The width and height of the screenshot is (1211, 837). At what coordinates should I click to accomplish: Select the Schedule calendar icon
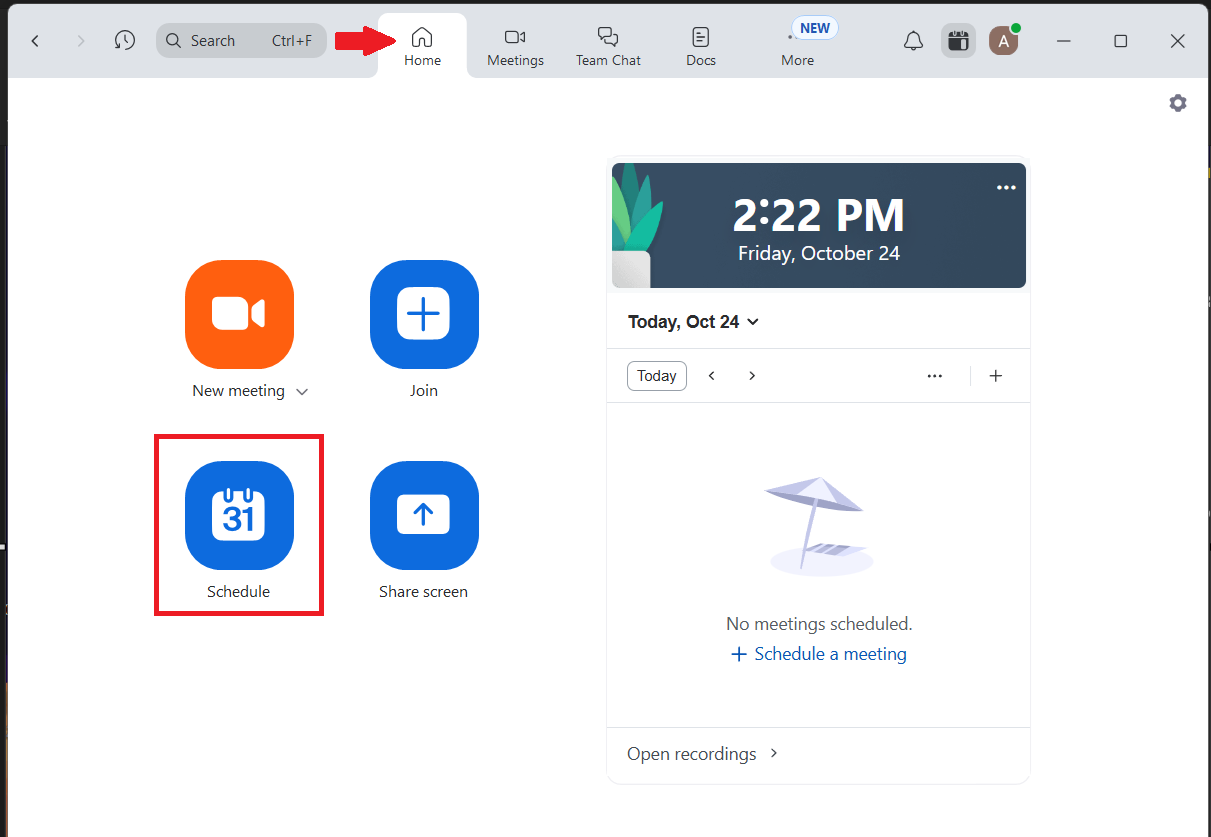pyautogui.click(x=239, y=516)
